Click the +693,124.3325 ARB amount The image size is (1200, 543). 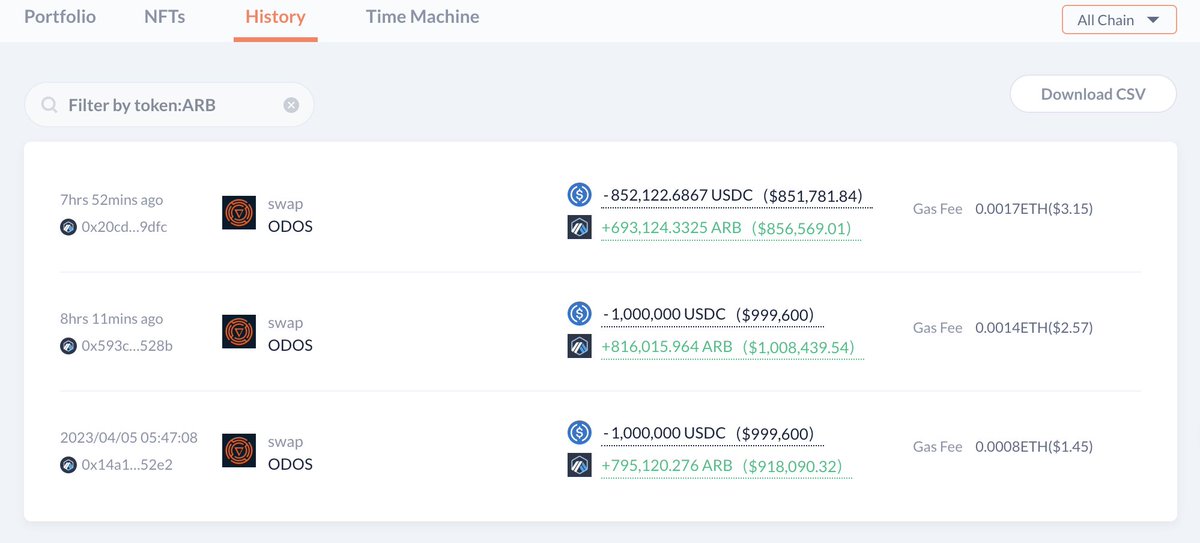tap(671, 229)
